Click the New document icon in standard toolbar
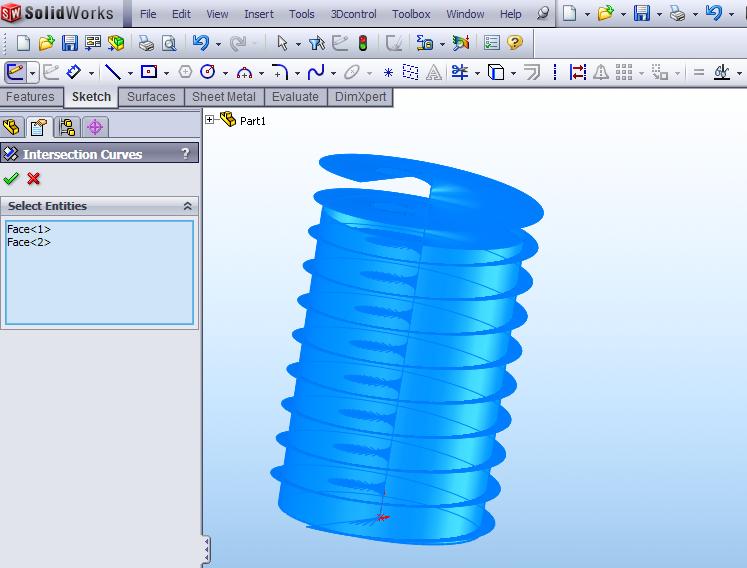This screenshot has width=747, height=568. coord(22,43)
